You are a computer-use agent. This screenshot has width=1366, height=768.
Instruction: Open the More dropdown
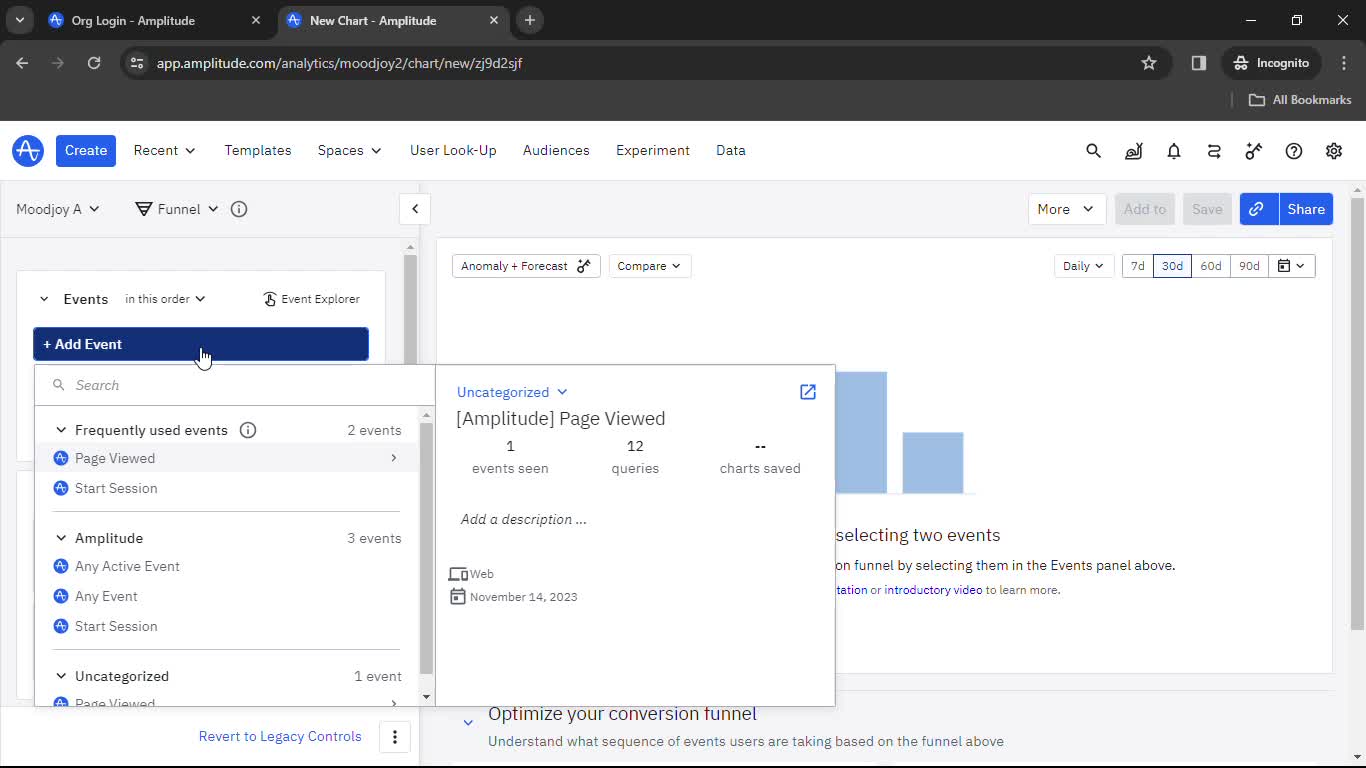click(1067, 209)
